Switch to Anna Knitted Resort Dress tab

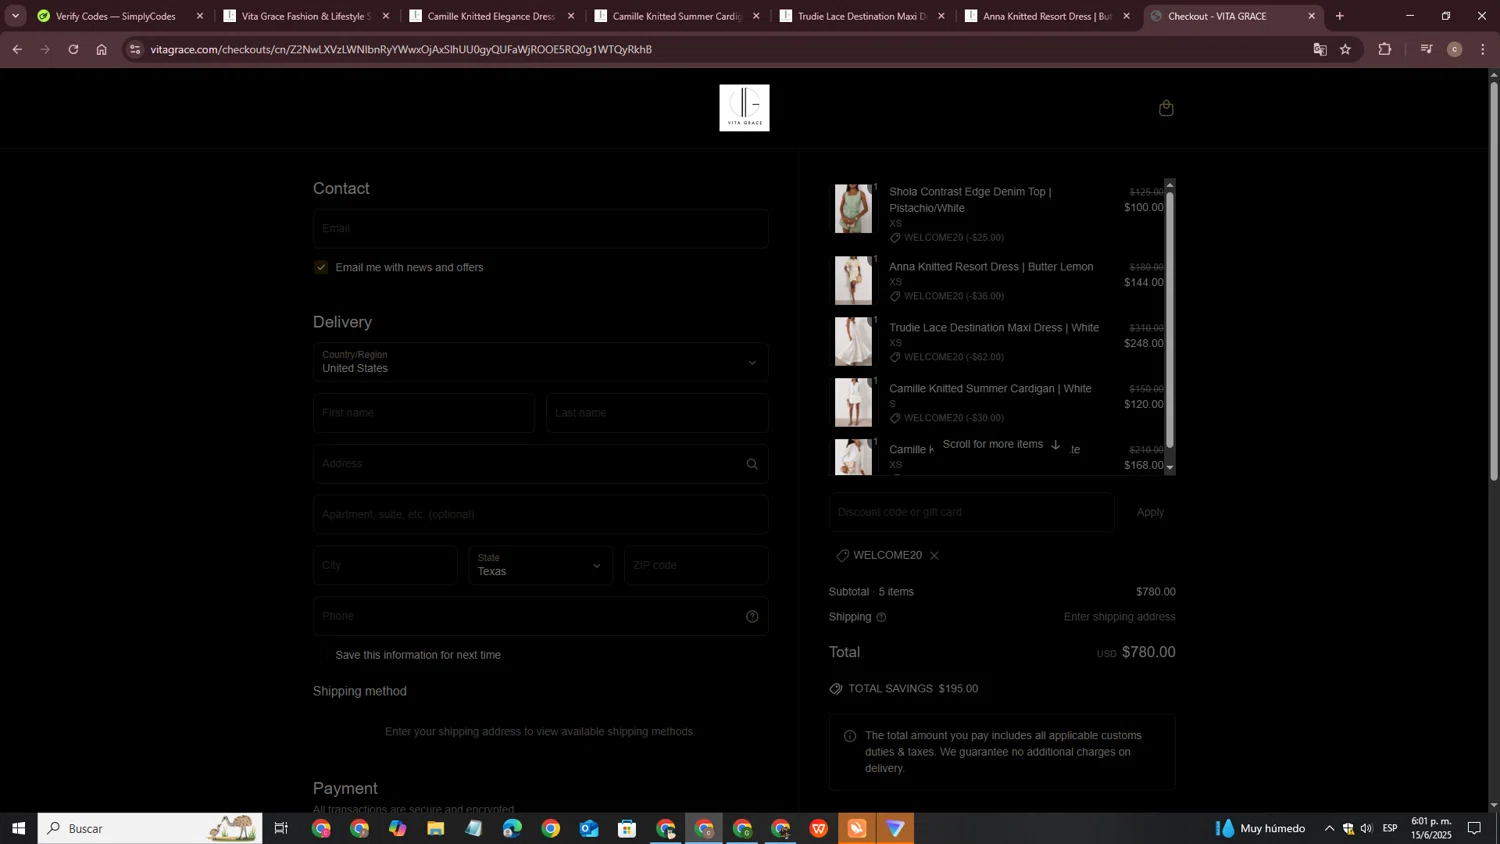click(x=1046, y=16)
